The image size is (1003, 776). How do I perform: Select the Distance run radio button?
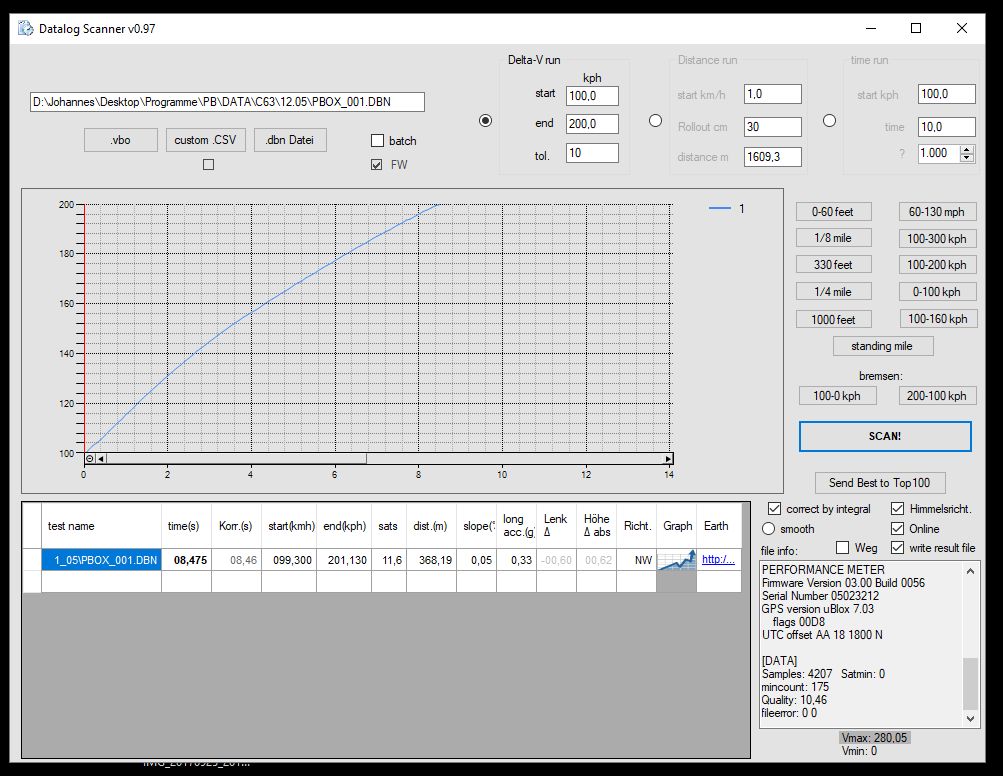[x=656, y=121]
